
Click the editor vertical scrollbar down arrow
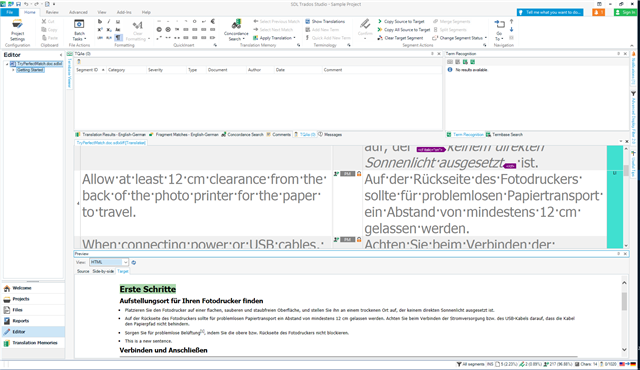pos(626,246)
